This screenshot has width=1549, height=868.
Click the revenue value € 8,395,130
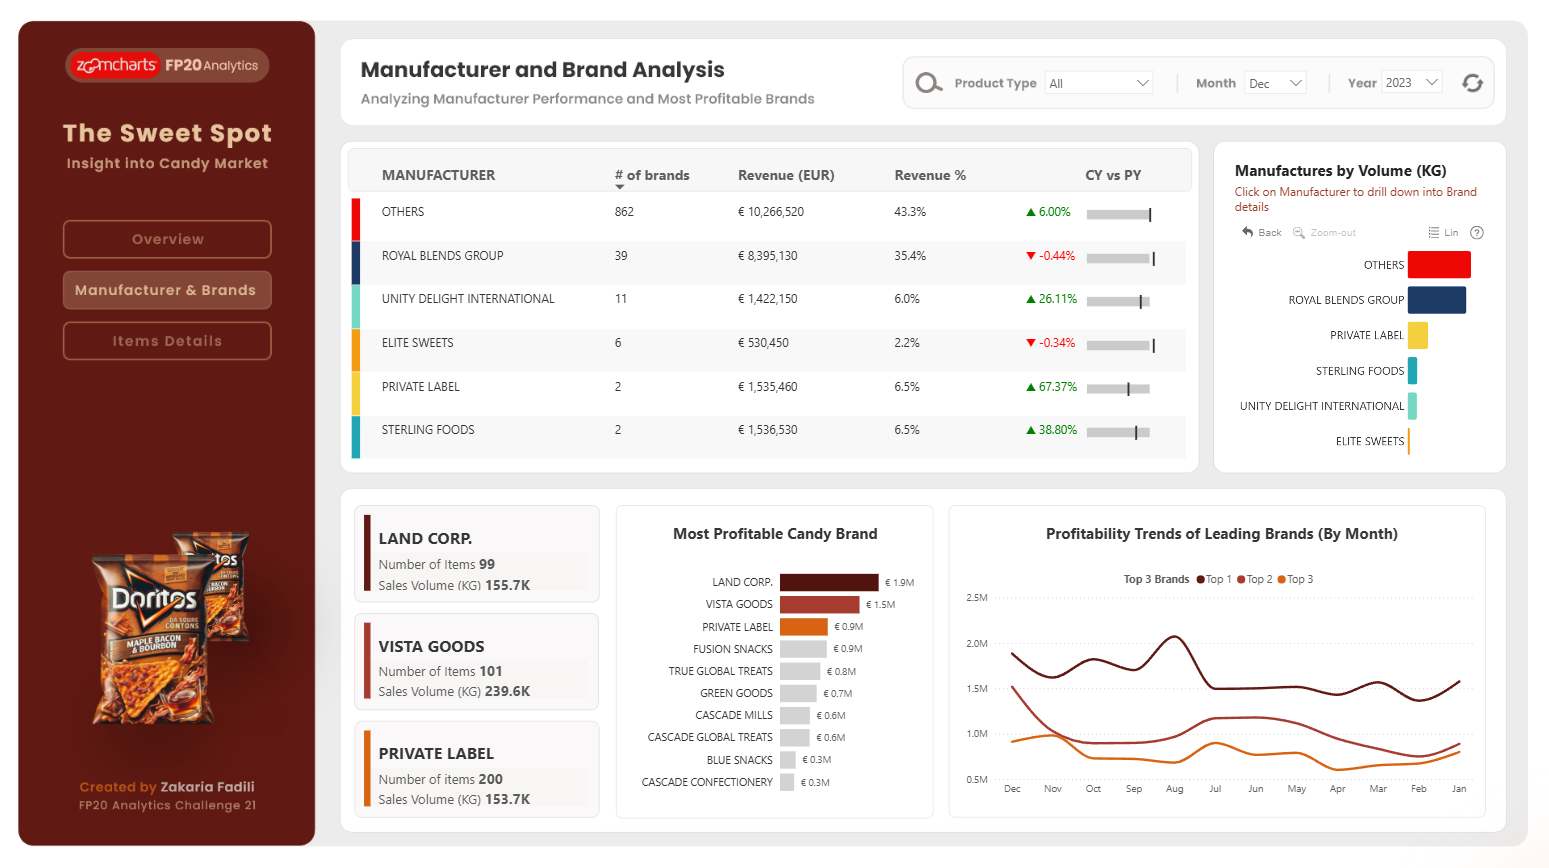tap(768, 256)
